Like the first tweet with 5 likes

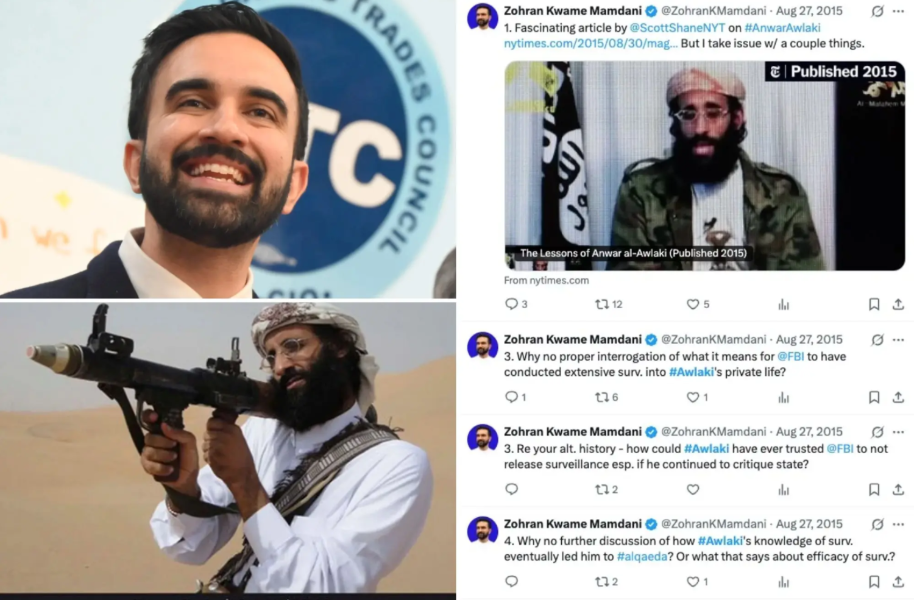(698, 304)
